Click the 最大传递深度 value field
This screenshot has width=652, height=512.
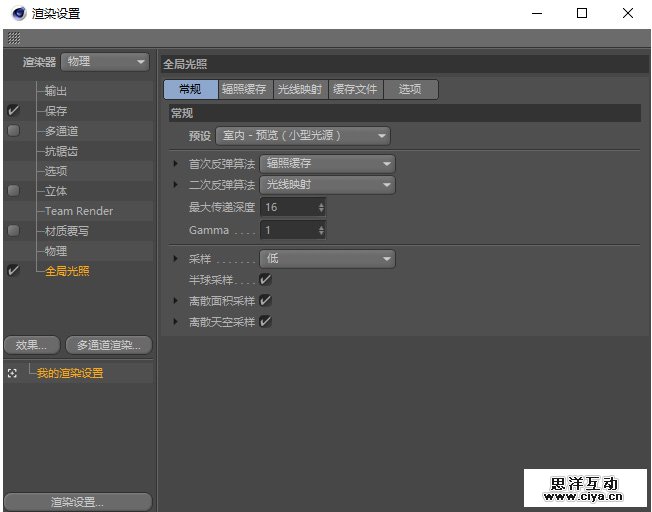pyautogui.click(x=287, y=207)
